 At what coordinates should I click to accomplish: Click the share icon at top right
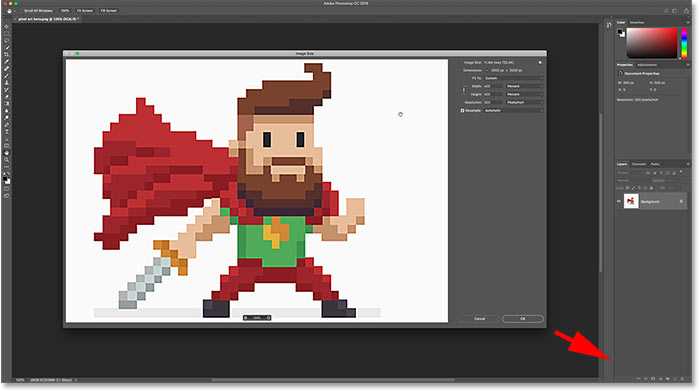pos(687,11)
